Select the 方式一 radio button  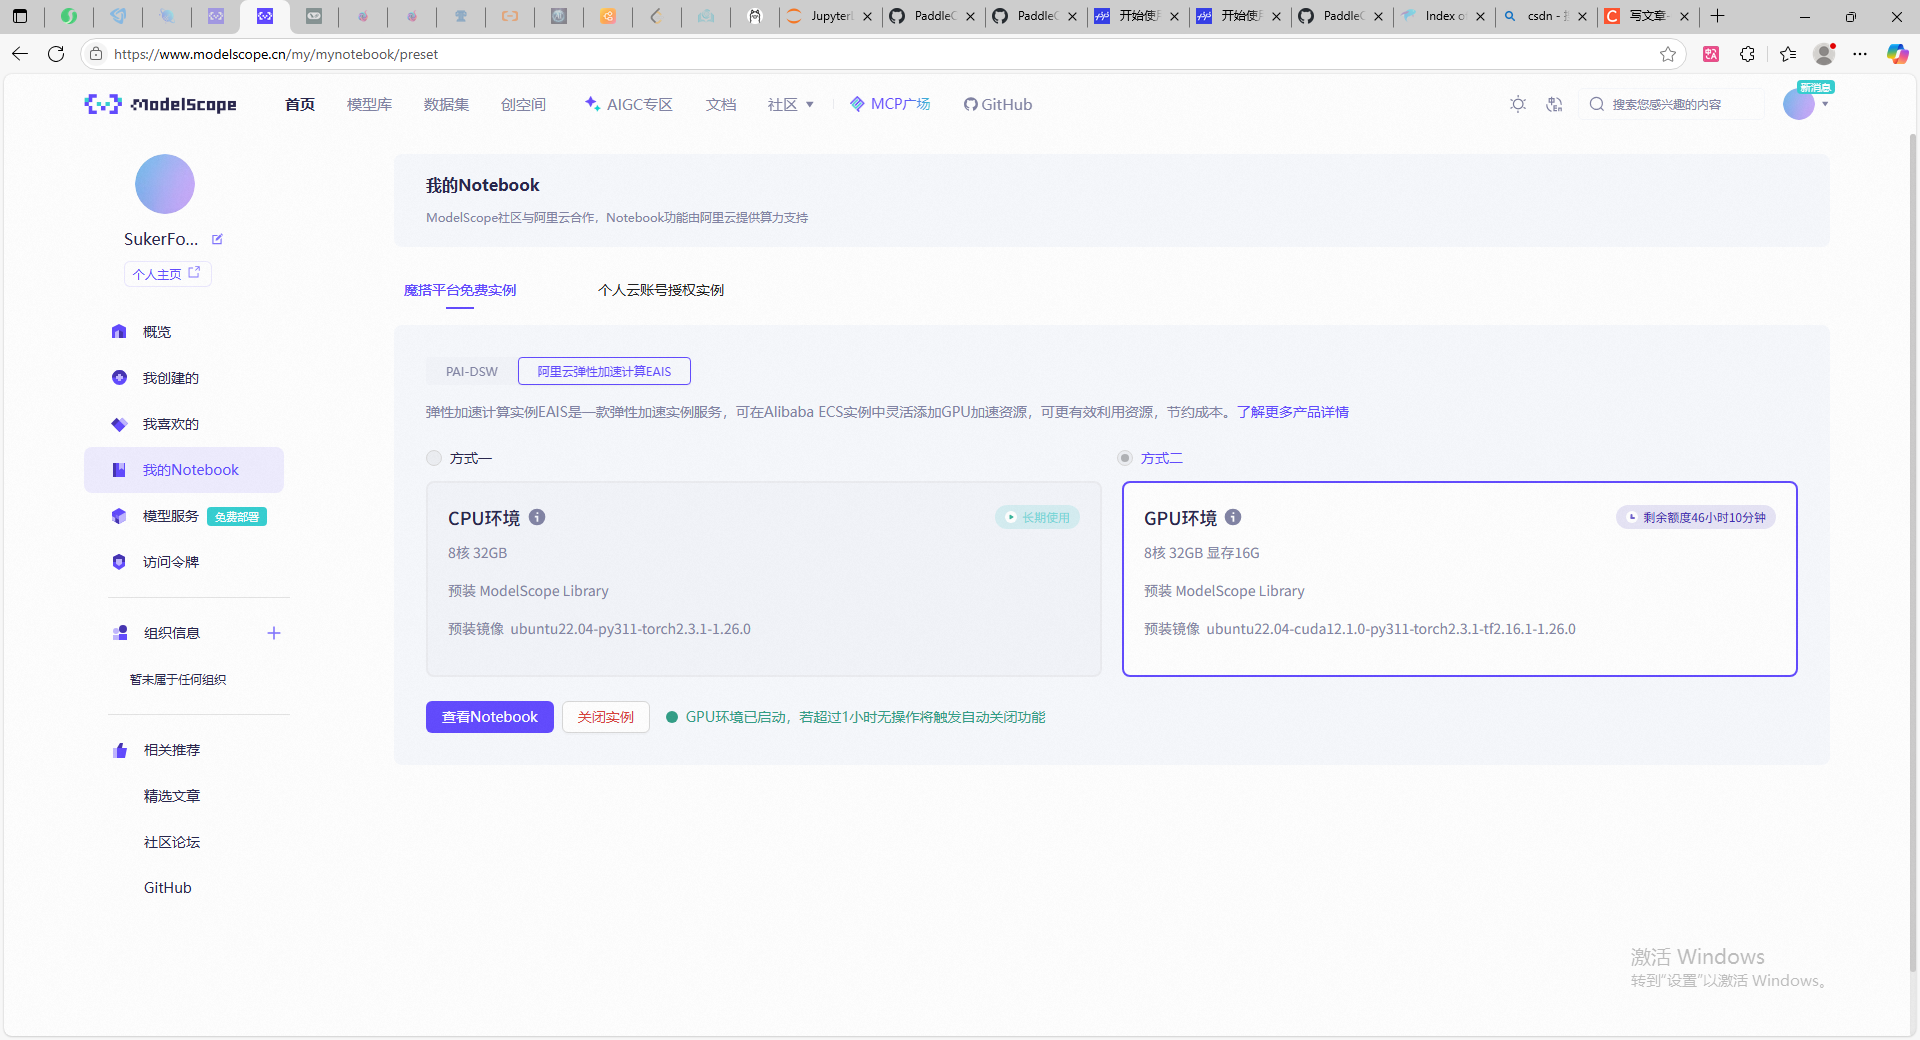click(x=433, y=458)
